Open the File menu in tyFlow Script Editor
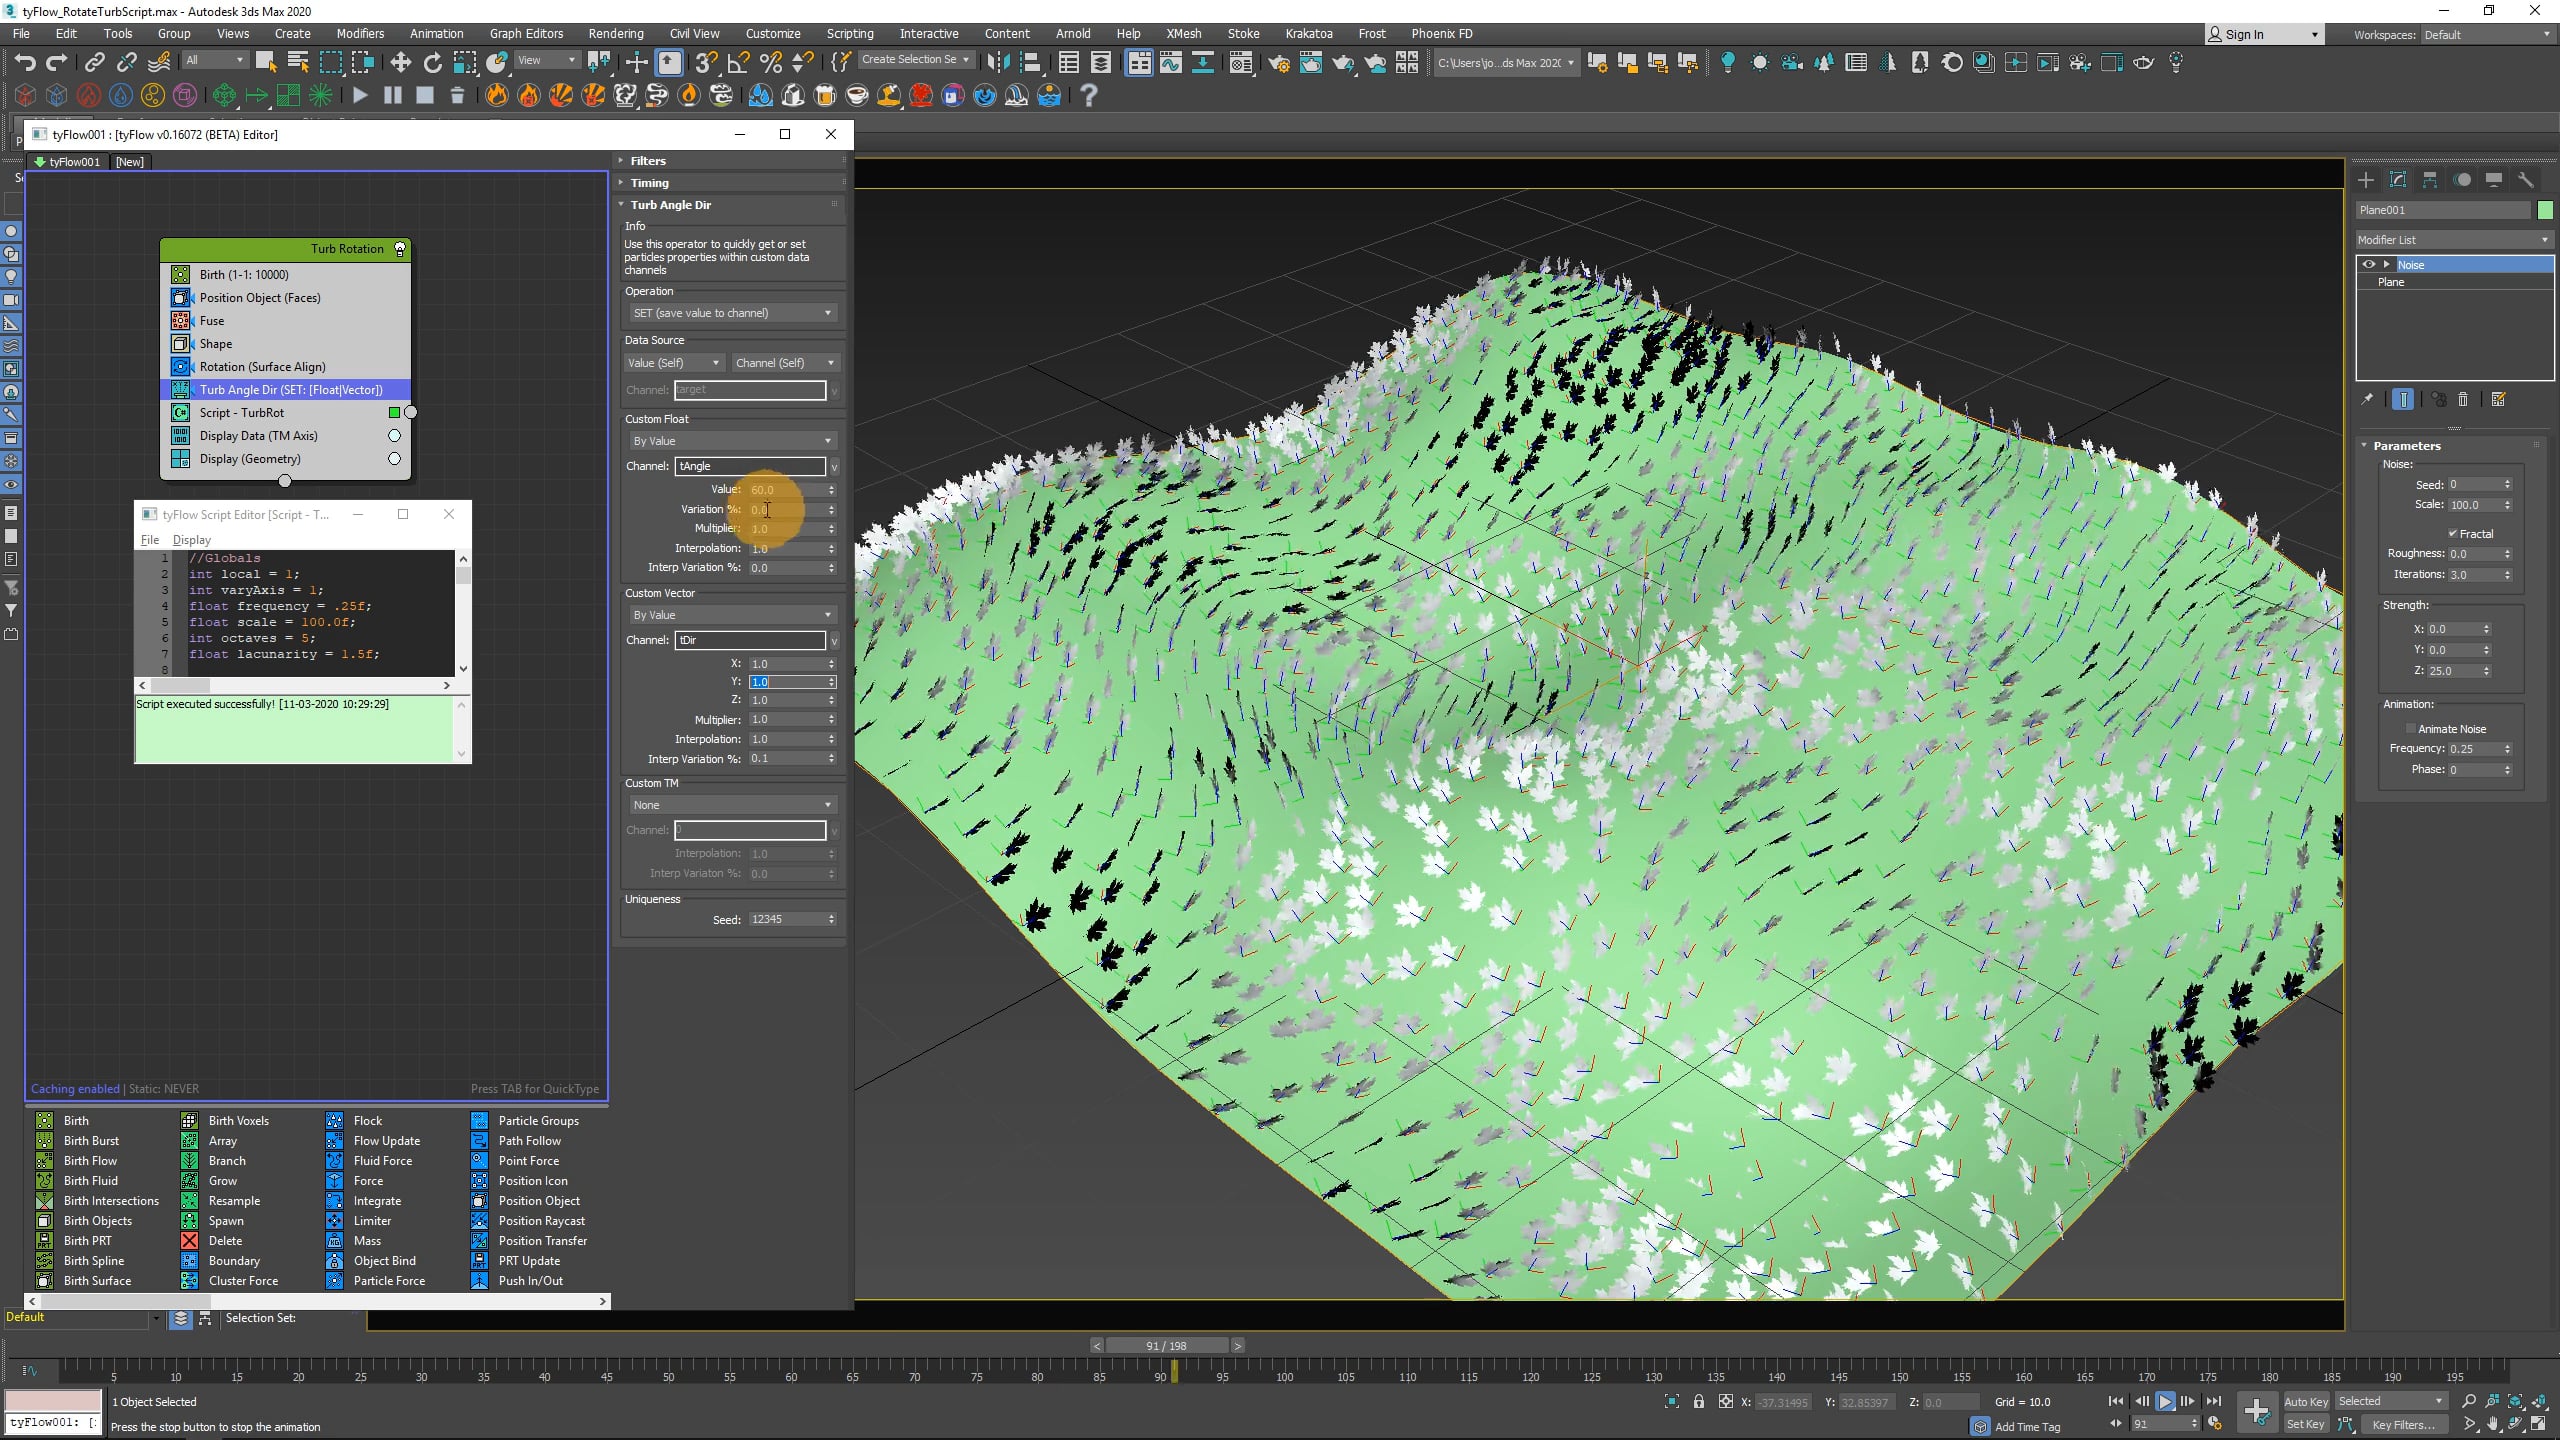Screen dimensions: 2560x1440 [150, 539]
